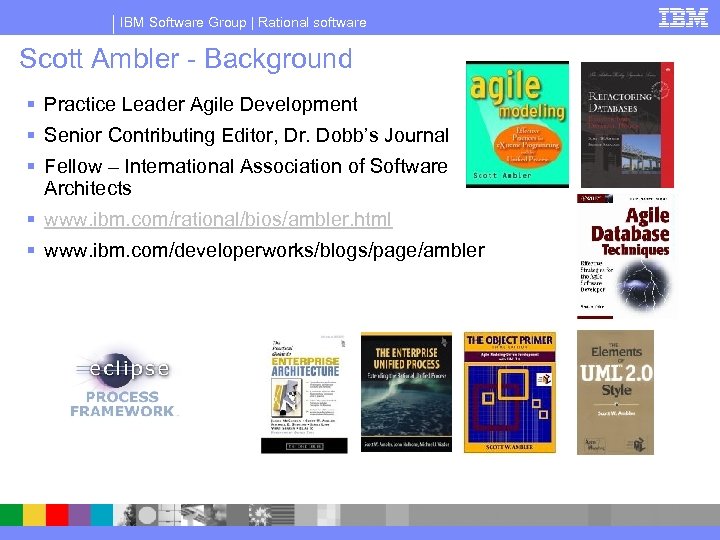Select The Object Primer book cover
Viewport: 720px width, 540px height.
tap(510, 393)
